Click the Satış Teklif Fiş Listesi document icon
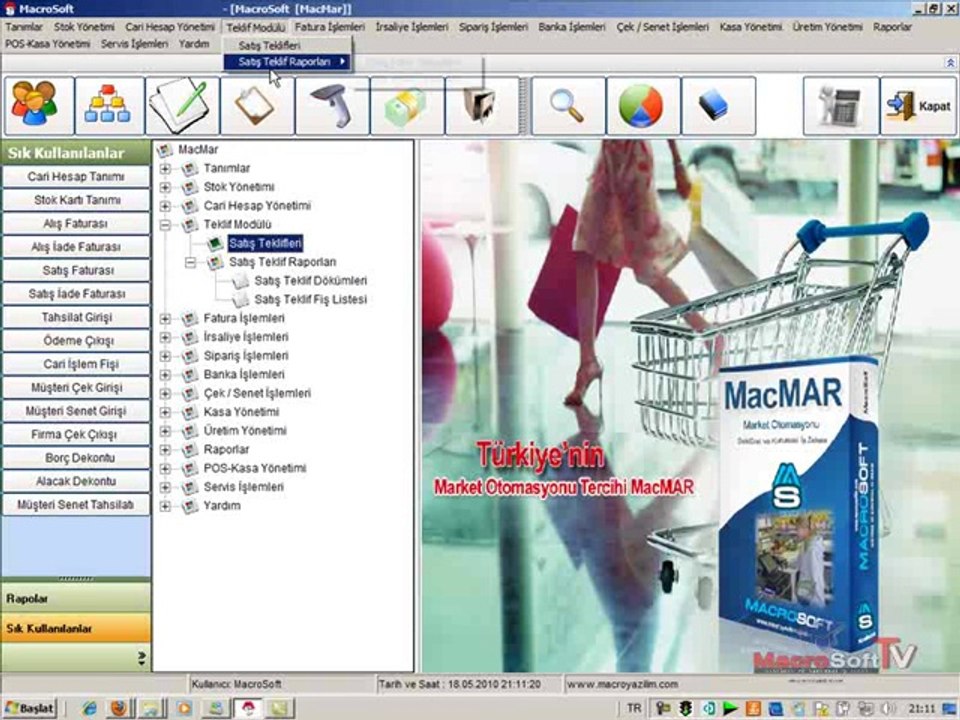 [x=241, y=300]
